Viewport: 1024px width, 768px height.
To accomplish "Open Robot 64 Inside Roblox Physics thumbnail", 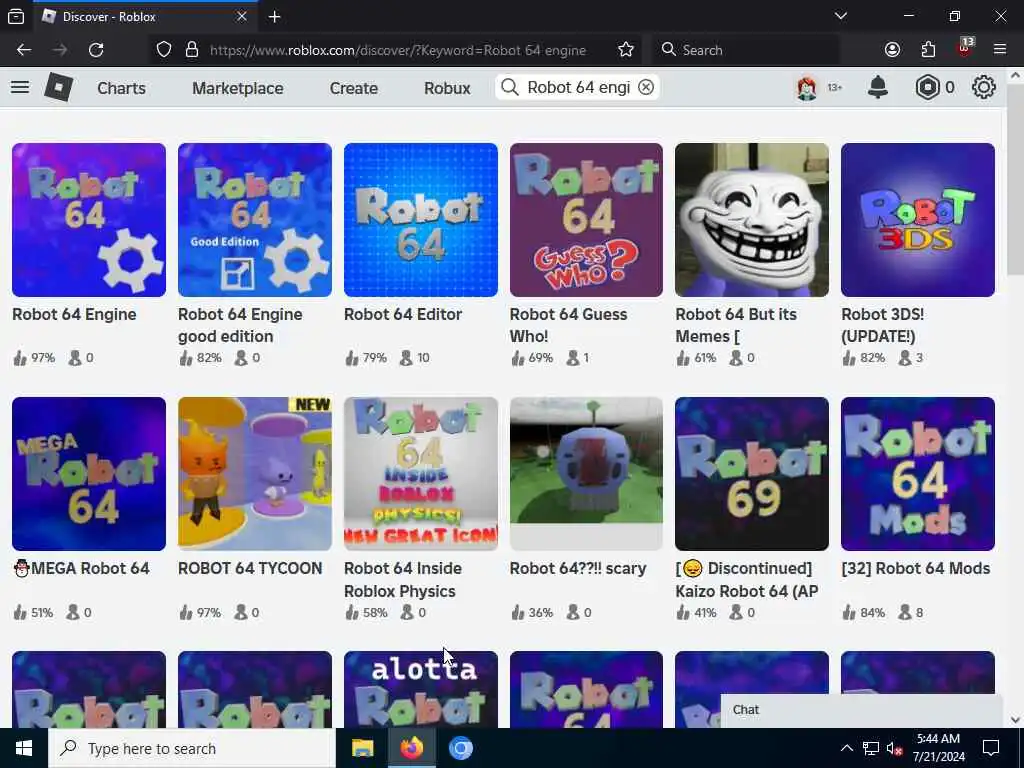I will pyautogui.click(x=421, y=474).
